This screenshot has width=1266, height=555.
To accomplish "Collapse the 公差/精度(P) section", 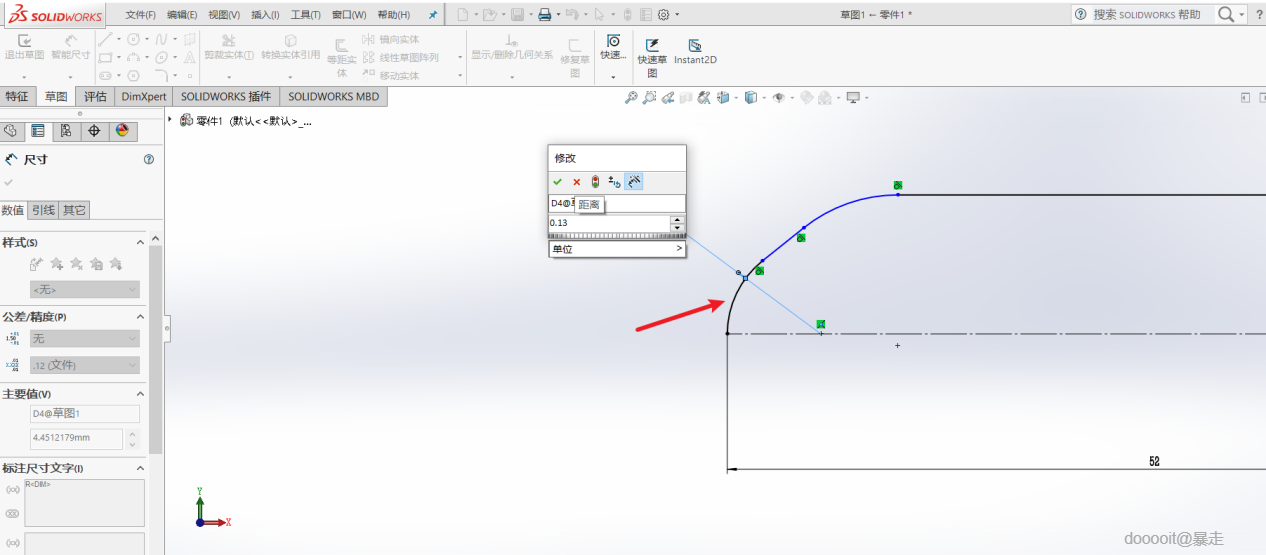I will (x=140, y=317).
